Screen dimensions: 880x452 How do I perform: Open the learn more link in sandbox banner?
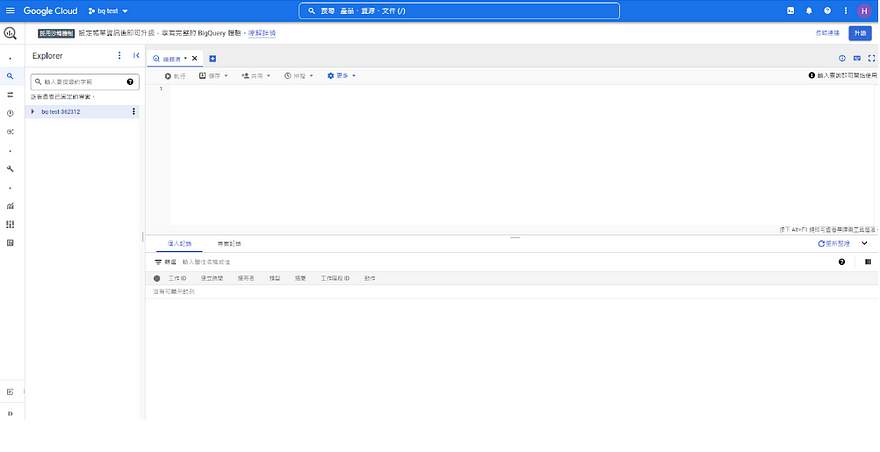pos(262,33)
